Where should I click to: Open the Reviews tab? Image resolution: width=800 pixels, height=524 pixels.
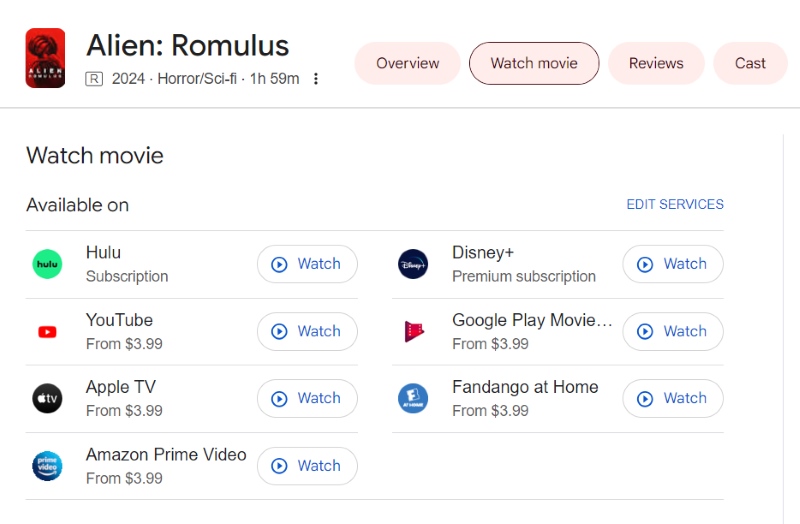coord(656,63)
